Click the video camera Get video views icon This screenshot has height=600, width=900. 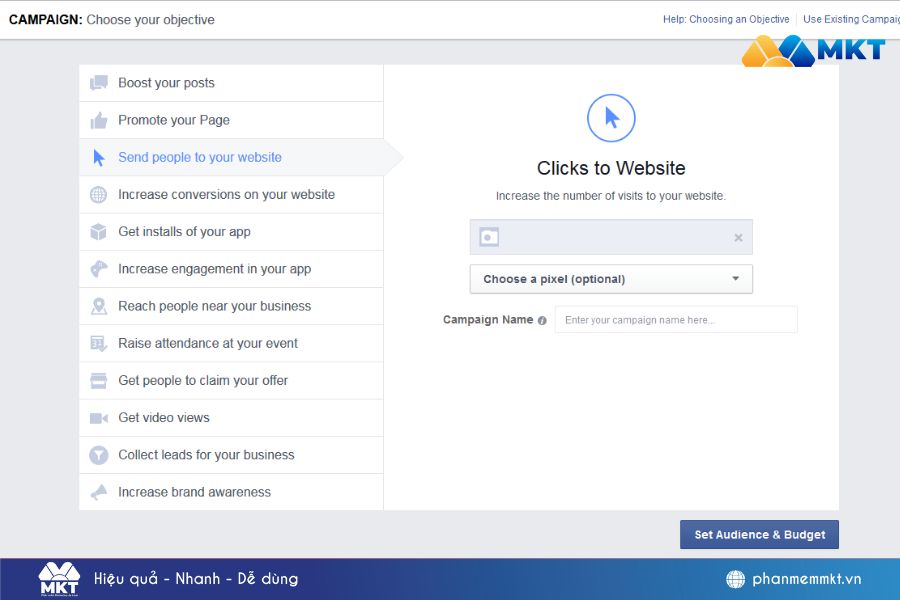click(98, 418)
